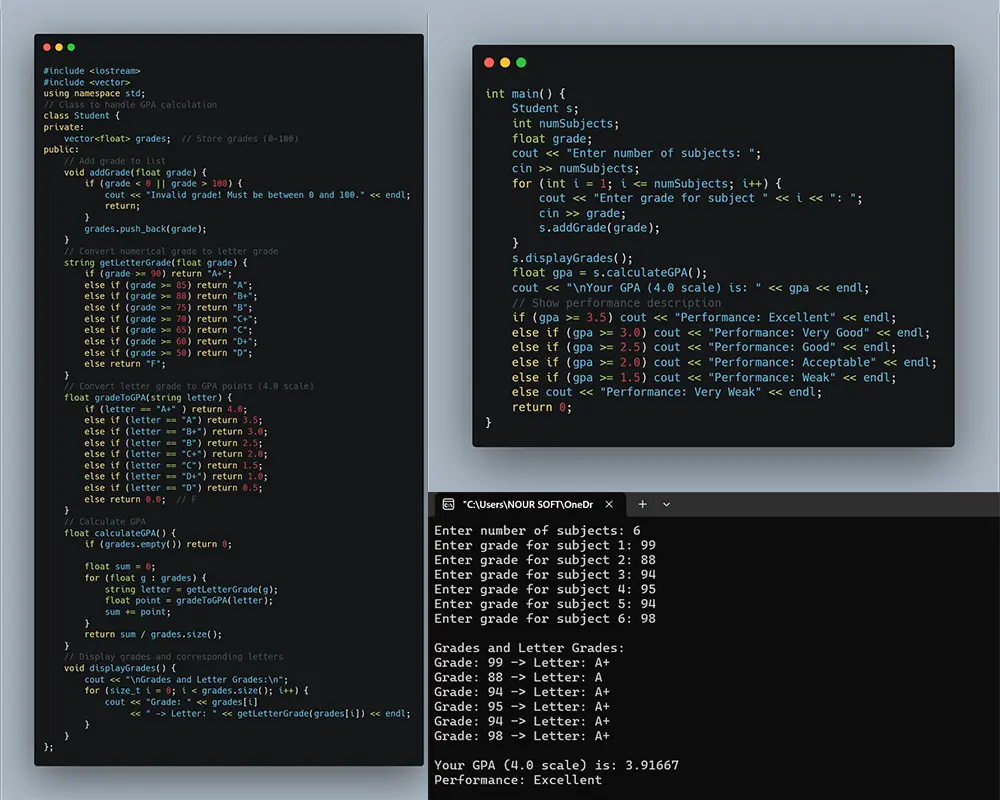
Task: Click the 'string letter = getLetterGrade(g);' line
Action: pyautogui.click(x=191, y=589)
